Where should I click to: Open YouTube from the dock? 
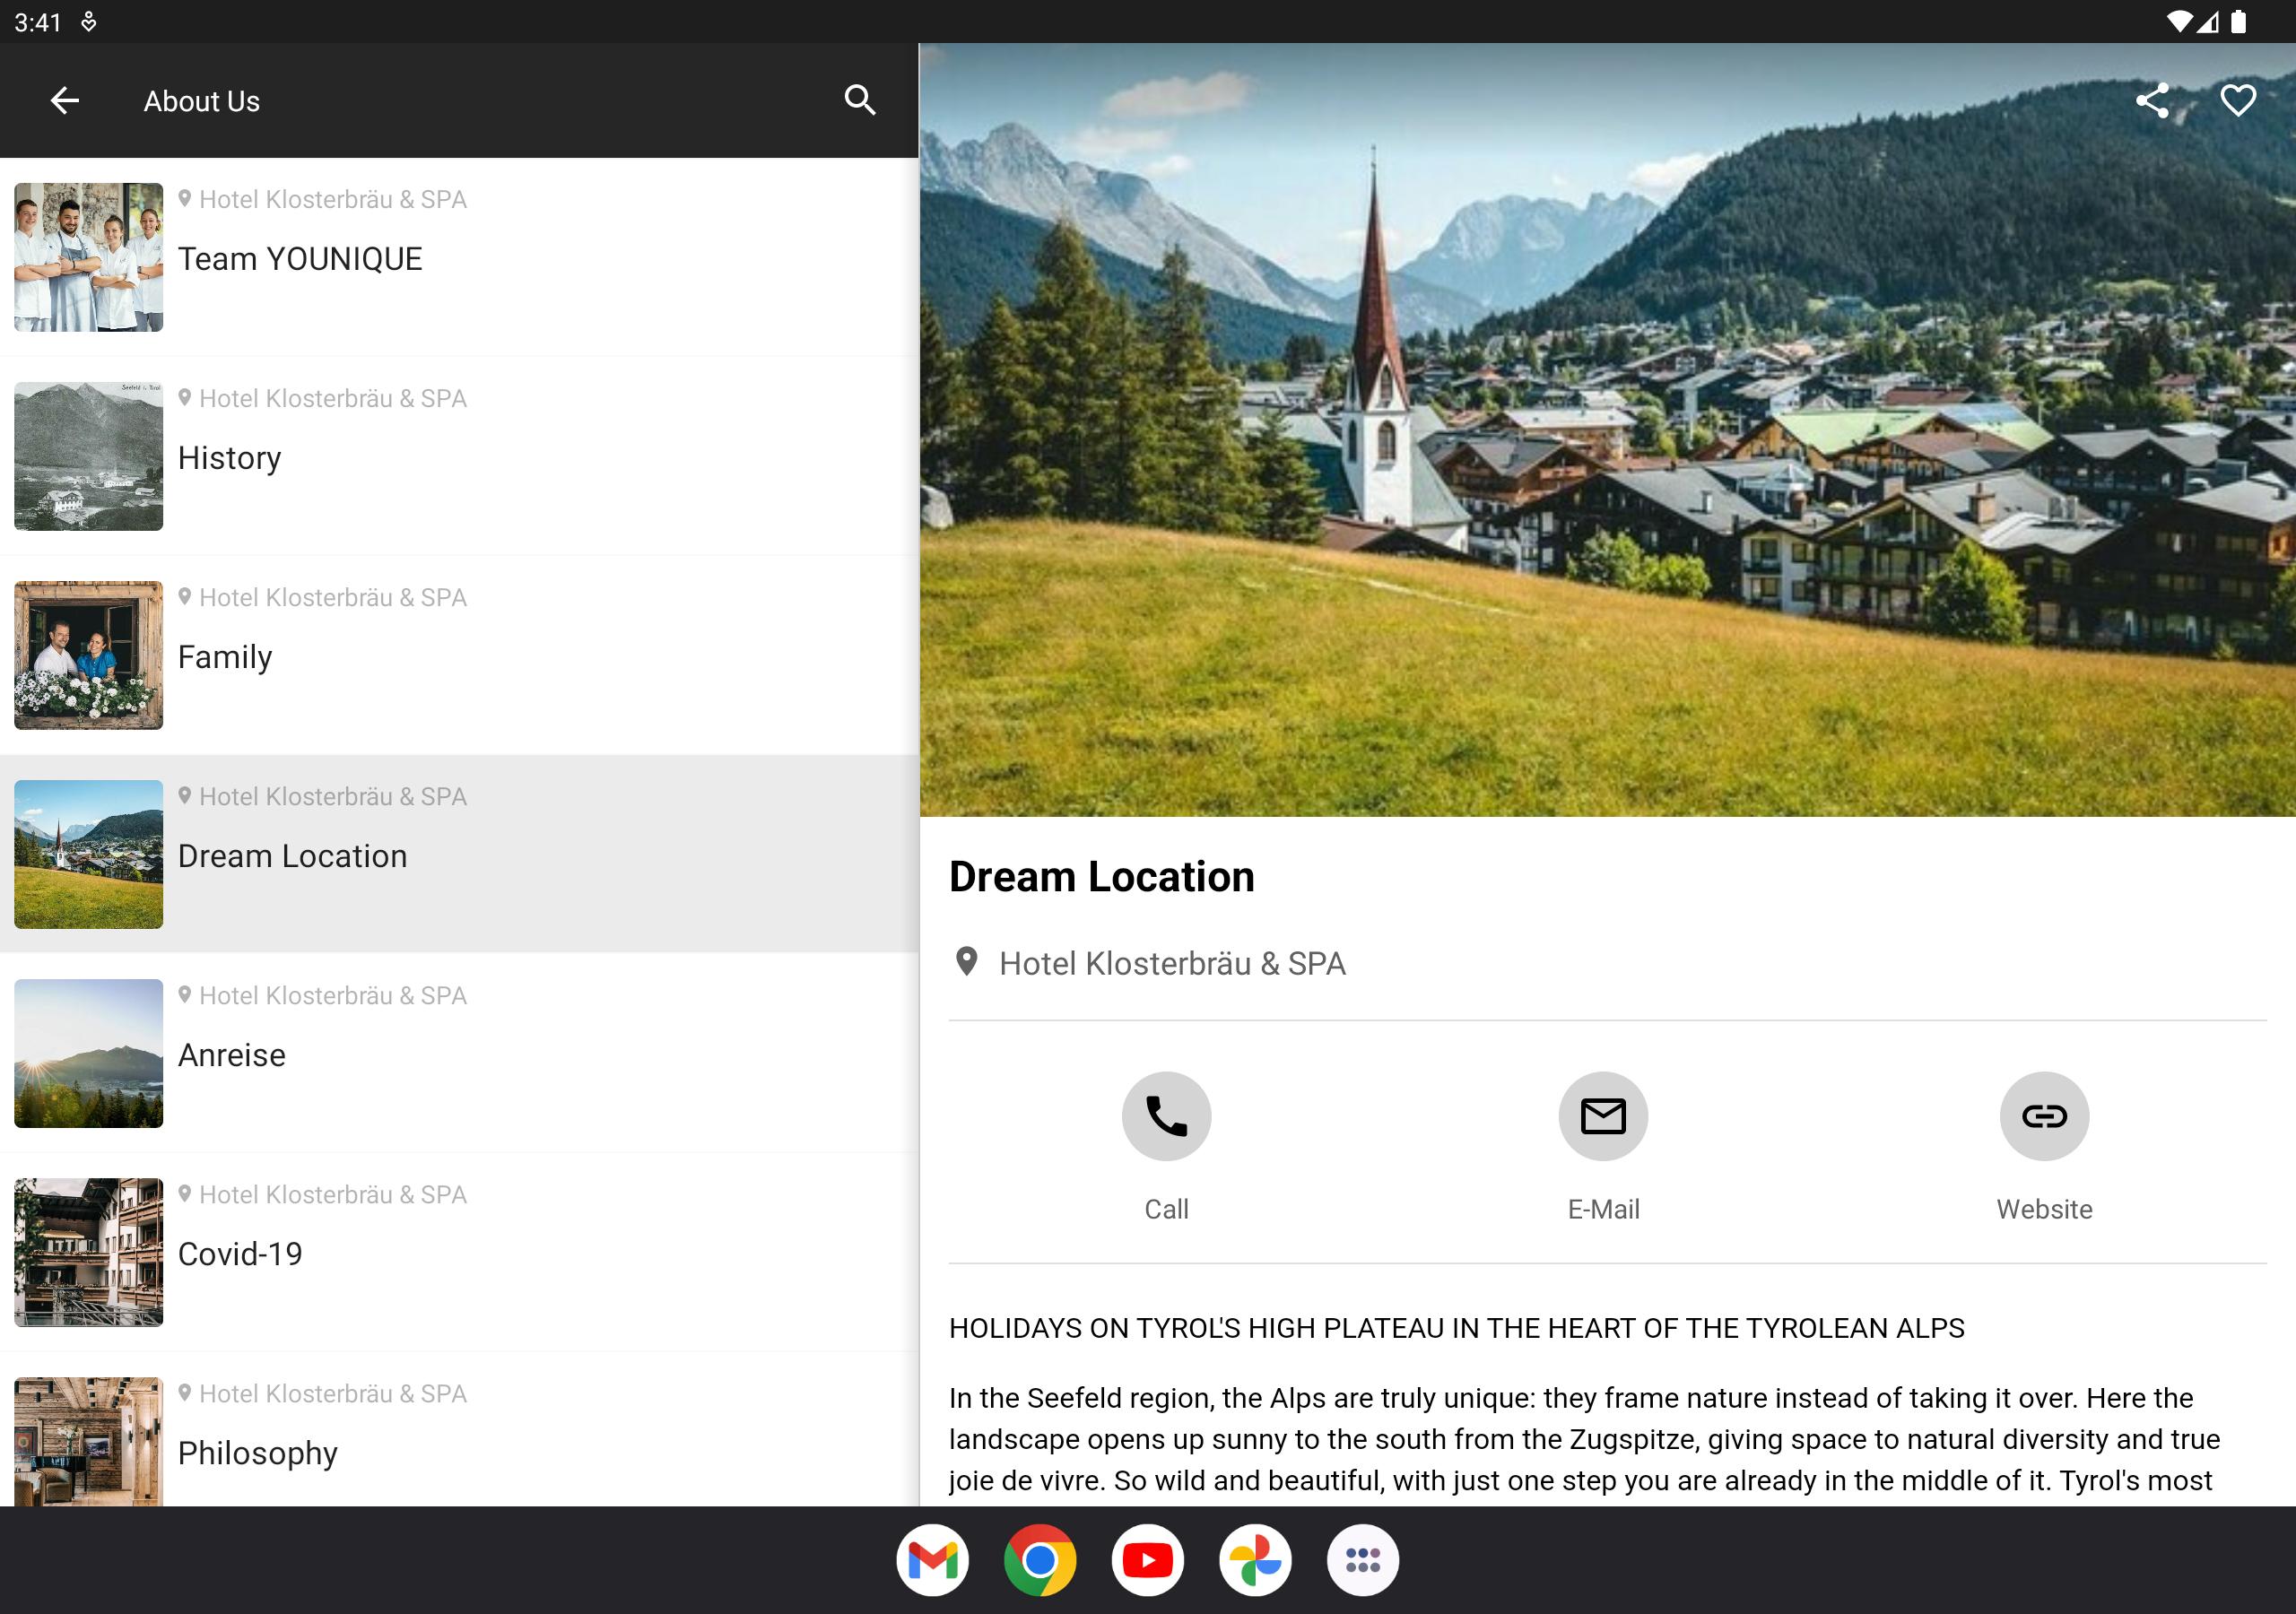1147,1560
